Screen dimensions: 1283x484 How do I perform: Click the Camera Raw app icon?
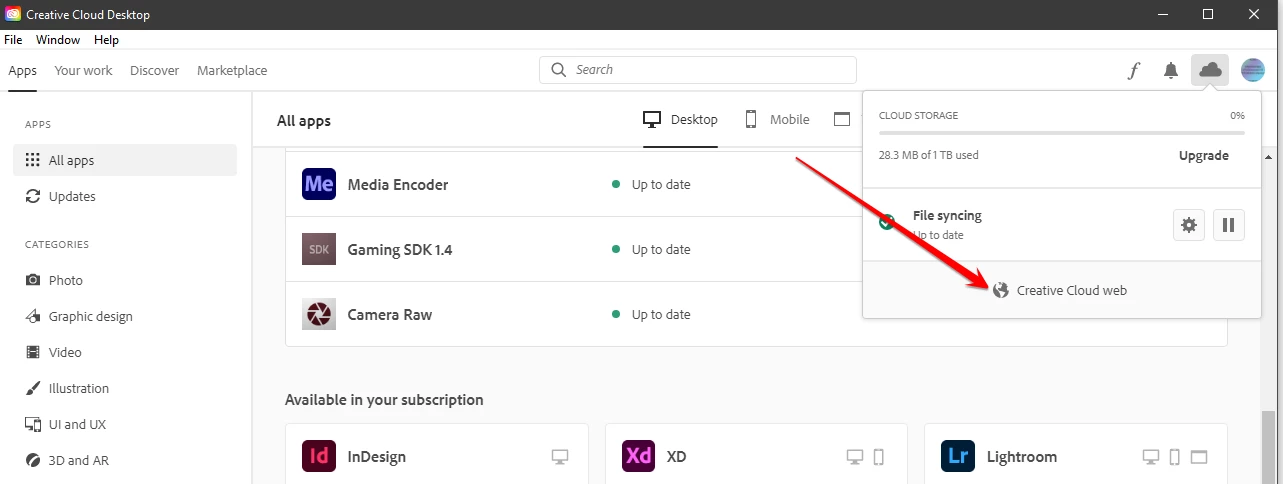319,314
